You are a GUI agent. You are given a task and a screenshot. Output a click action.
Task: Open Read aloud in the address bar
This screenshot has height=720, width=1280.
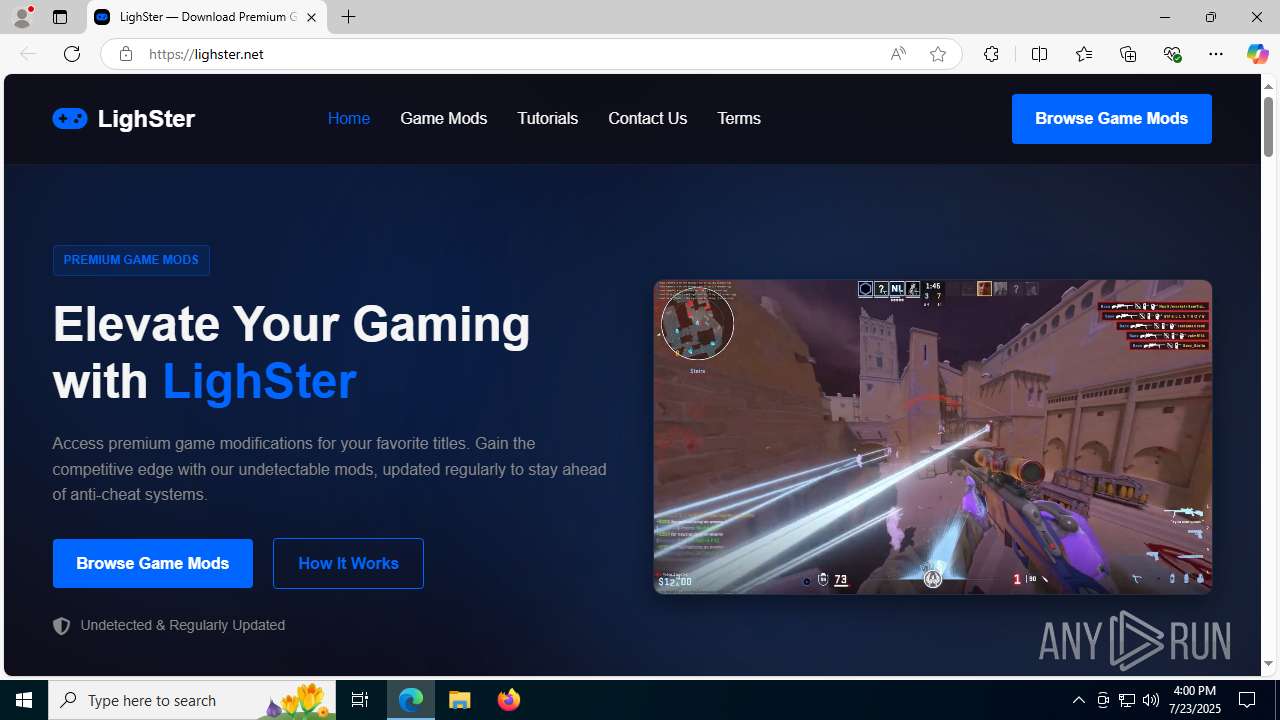coord(898,54)
